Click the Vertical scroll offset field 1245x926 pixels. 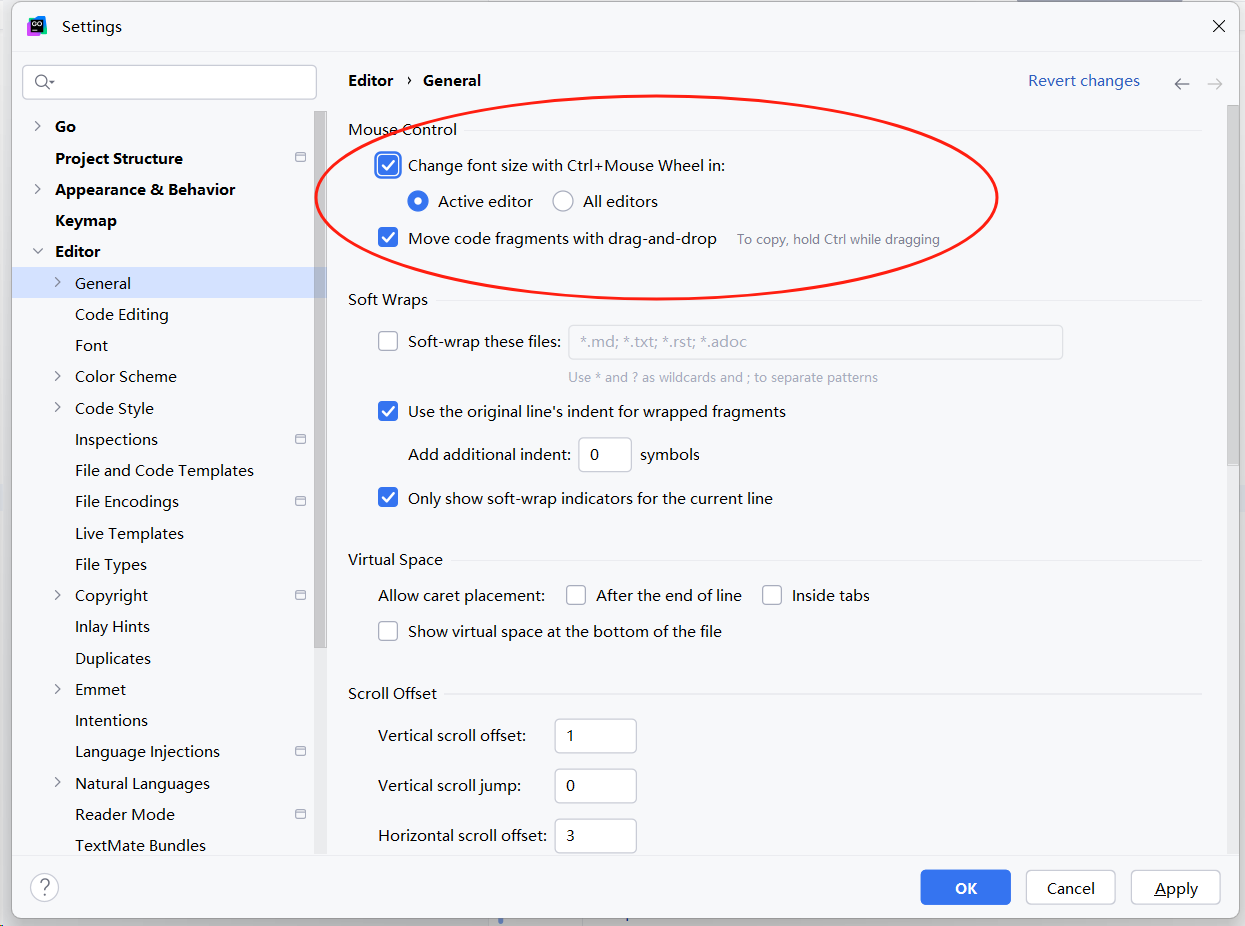(595, 736)
